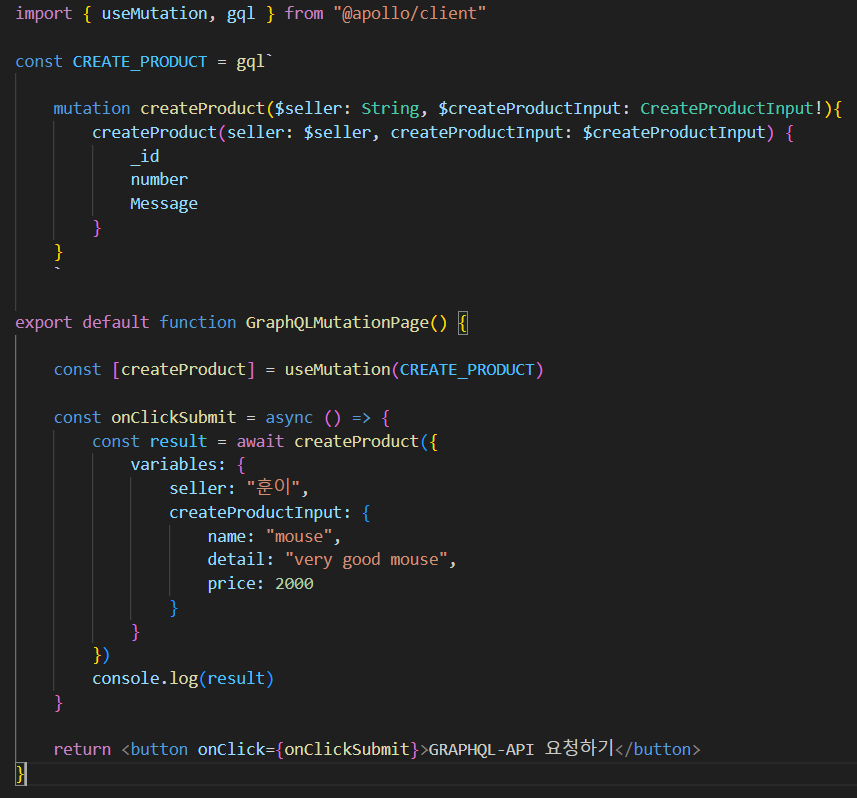Image resolution: width=857 pixels, height=798 pixels.
Task: Click onClickSubmit inside the onClick braces
Action: point(347,749)
